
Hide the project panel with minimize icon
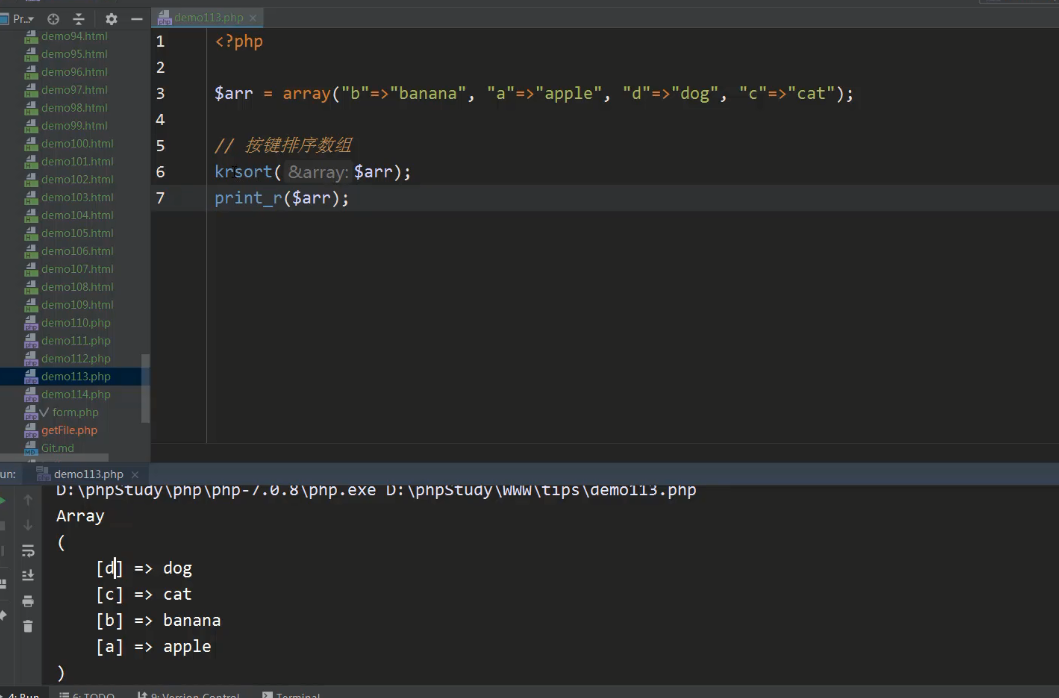(137, 19)
